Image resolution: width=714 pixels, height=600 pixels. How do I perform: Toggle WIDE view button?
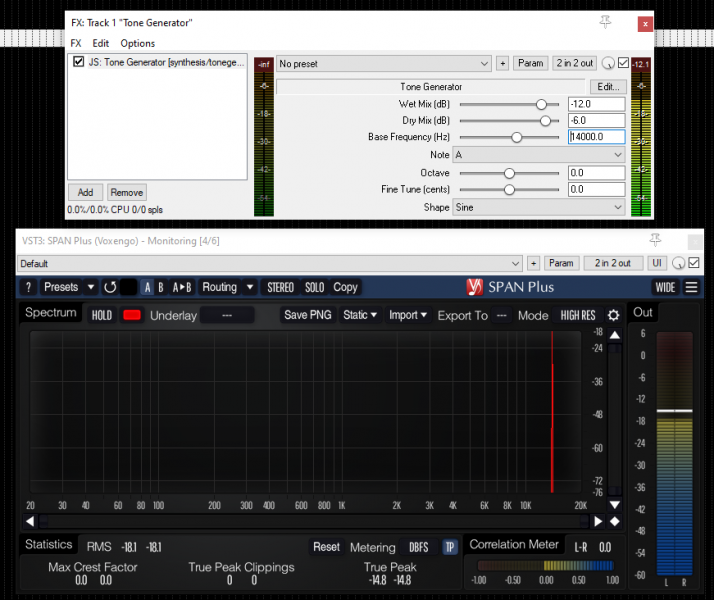tap(665, 287)
